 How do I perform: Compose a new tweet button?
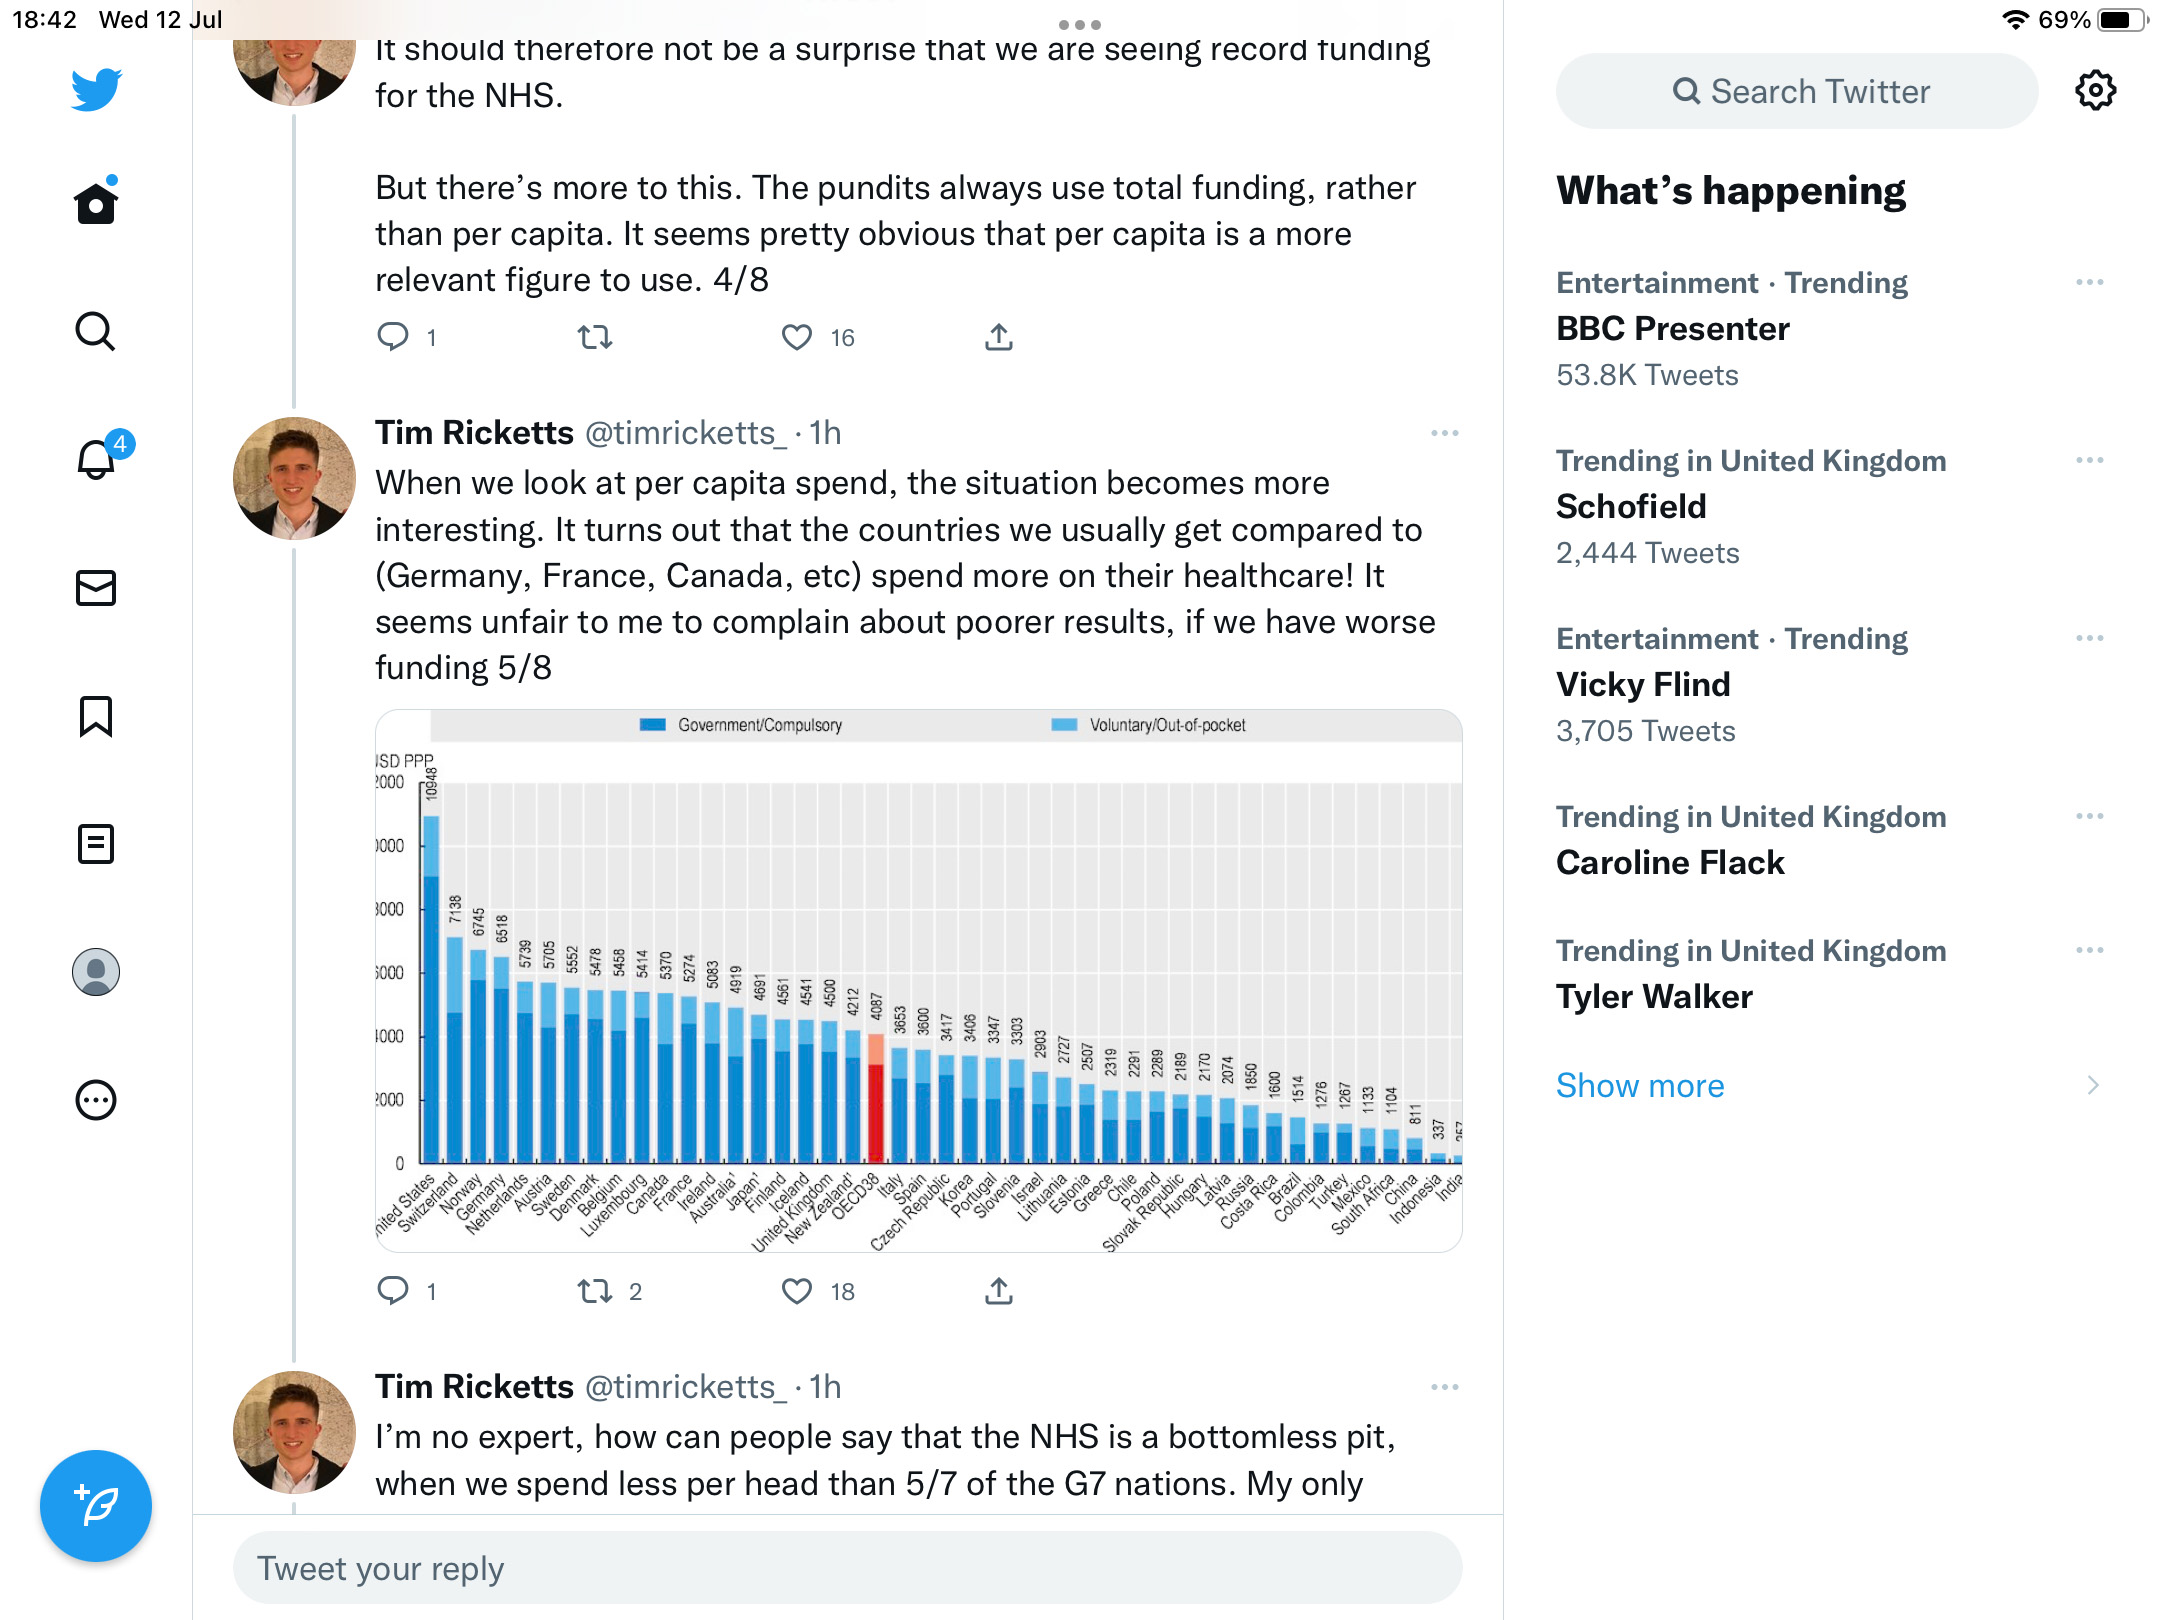click(96, 1505)
